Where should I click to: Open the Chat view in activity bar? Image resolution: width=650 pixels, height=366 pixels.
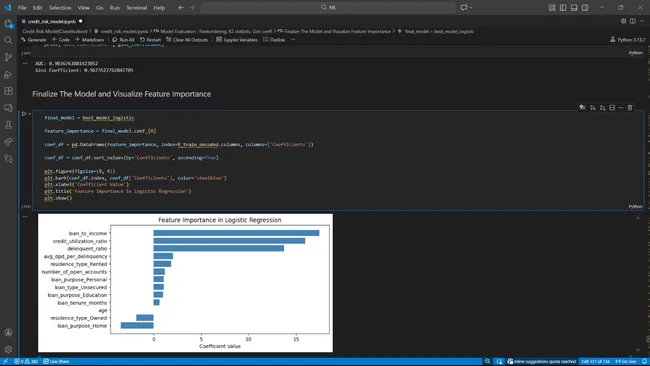8,108
